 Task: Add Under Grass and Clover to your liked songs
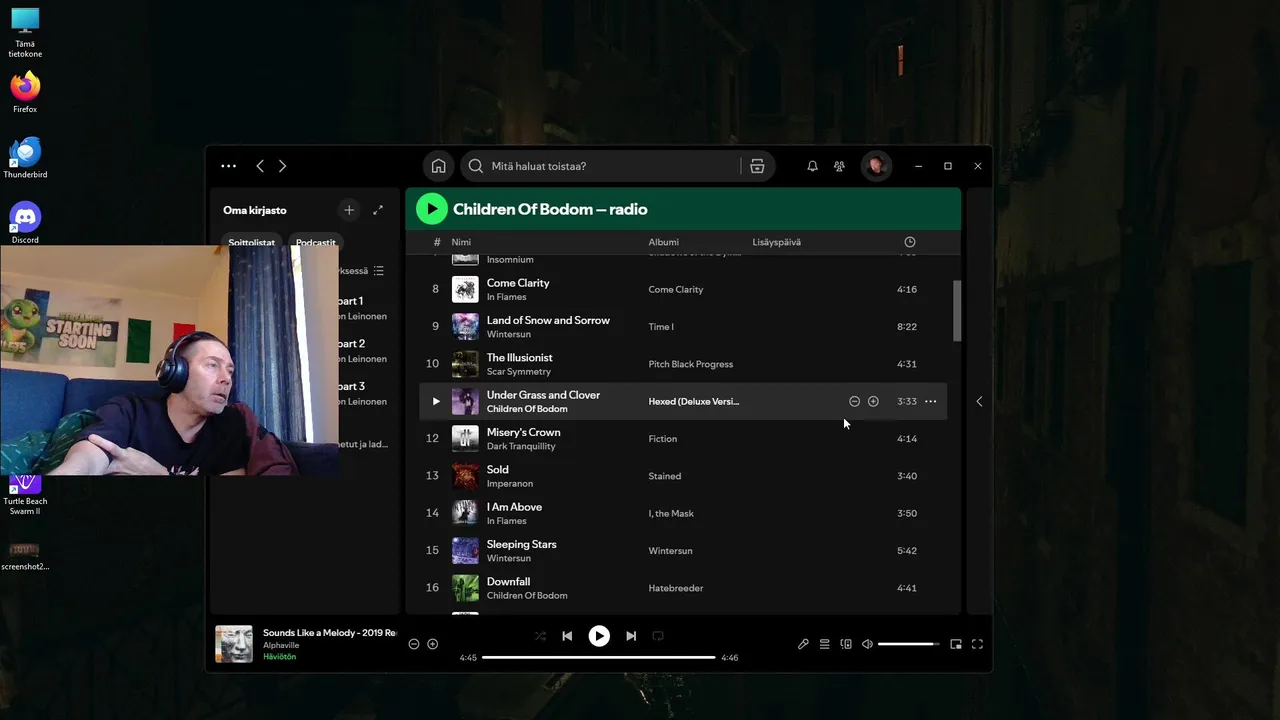point(873,401)
